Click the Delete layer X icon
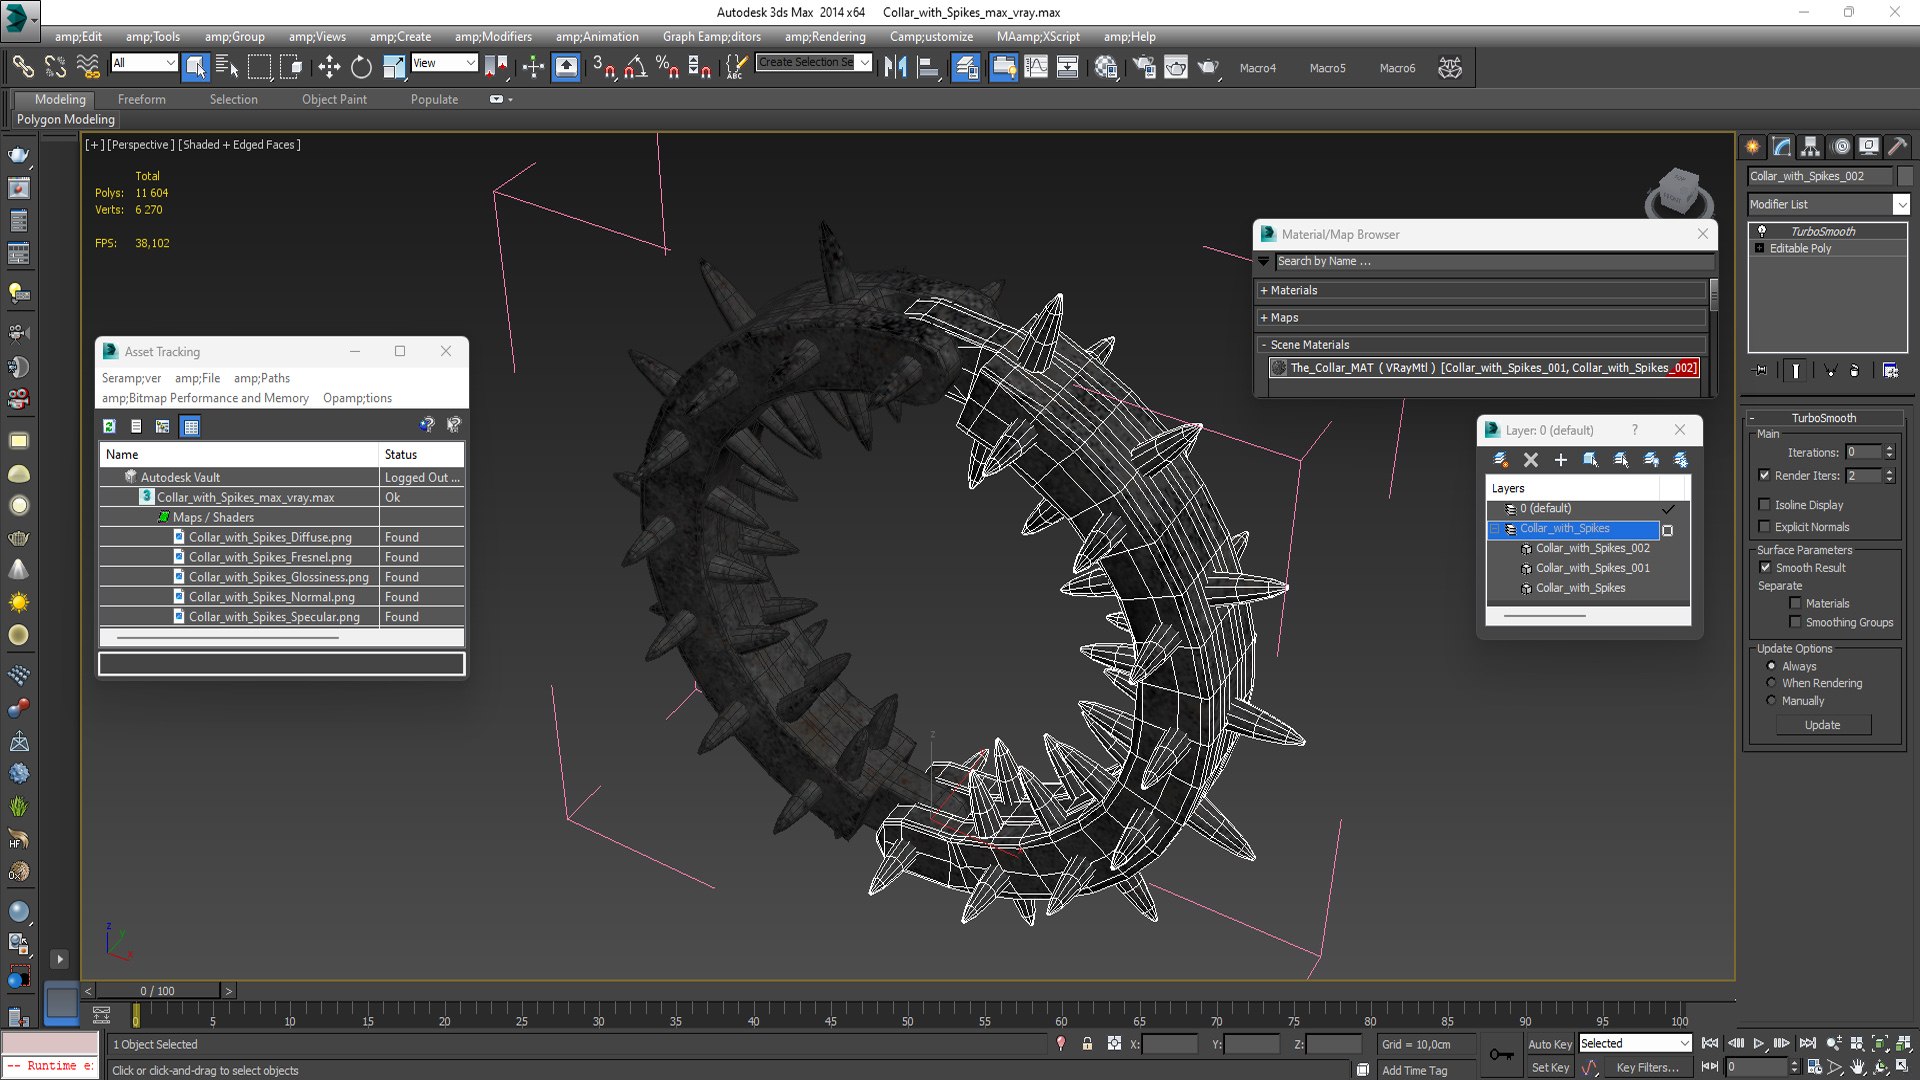The height and width of the screenshot is (1080, 1920). tap(1530, 460)
